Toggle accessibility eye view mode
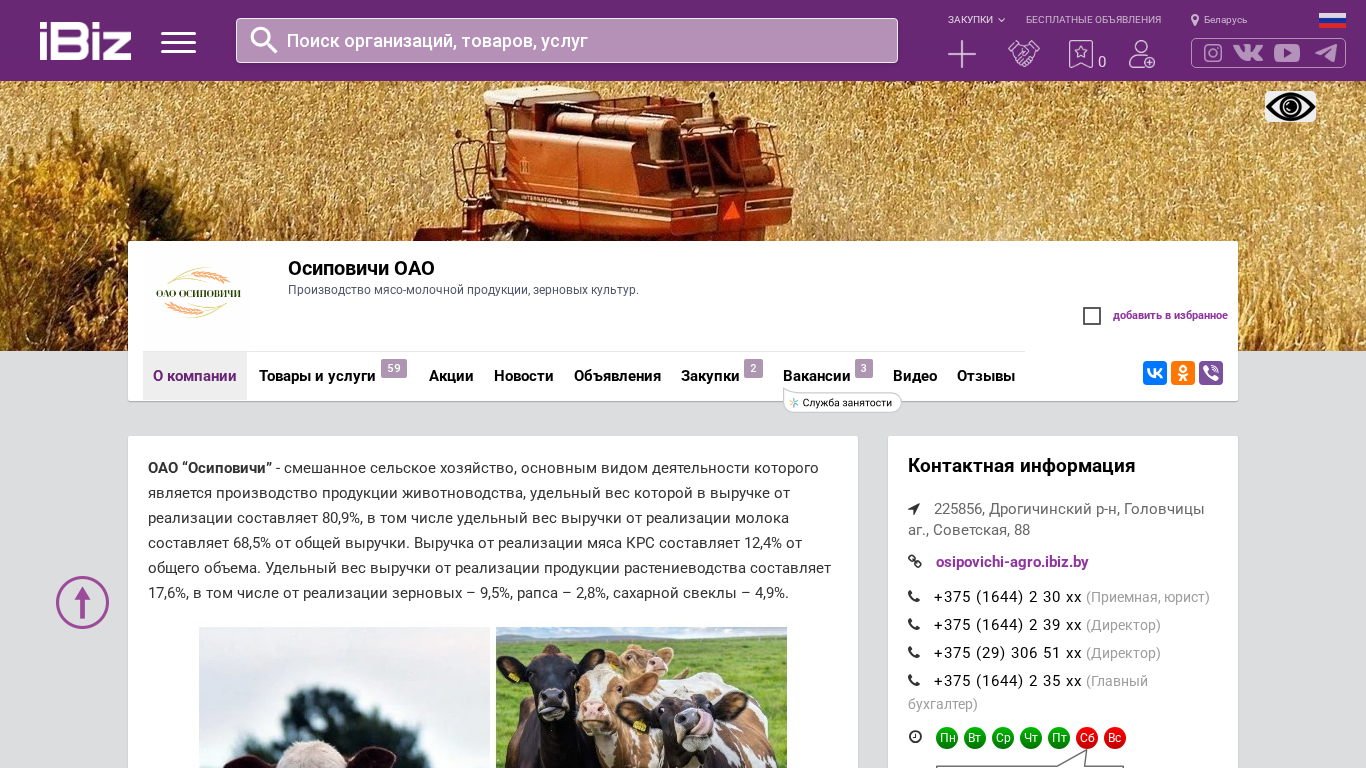 click(1290, 107)
